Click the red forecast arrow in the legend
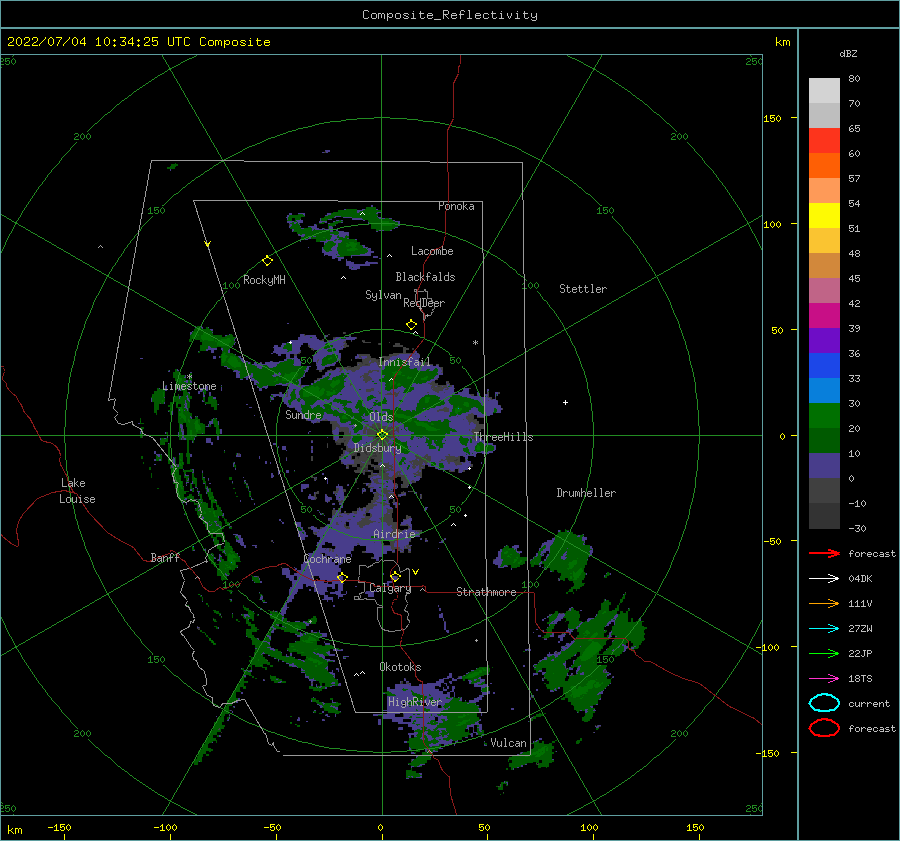The width and height of the screenshot is (900, 841). 824,553
